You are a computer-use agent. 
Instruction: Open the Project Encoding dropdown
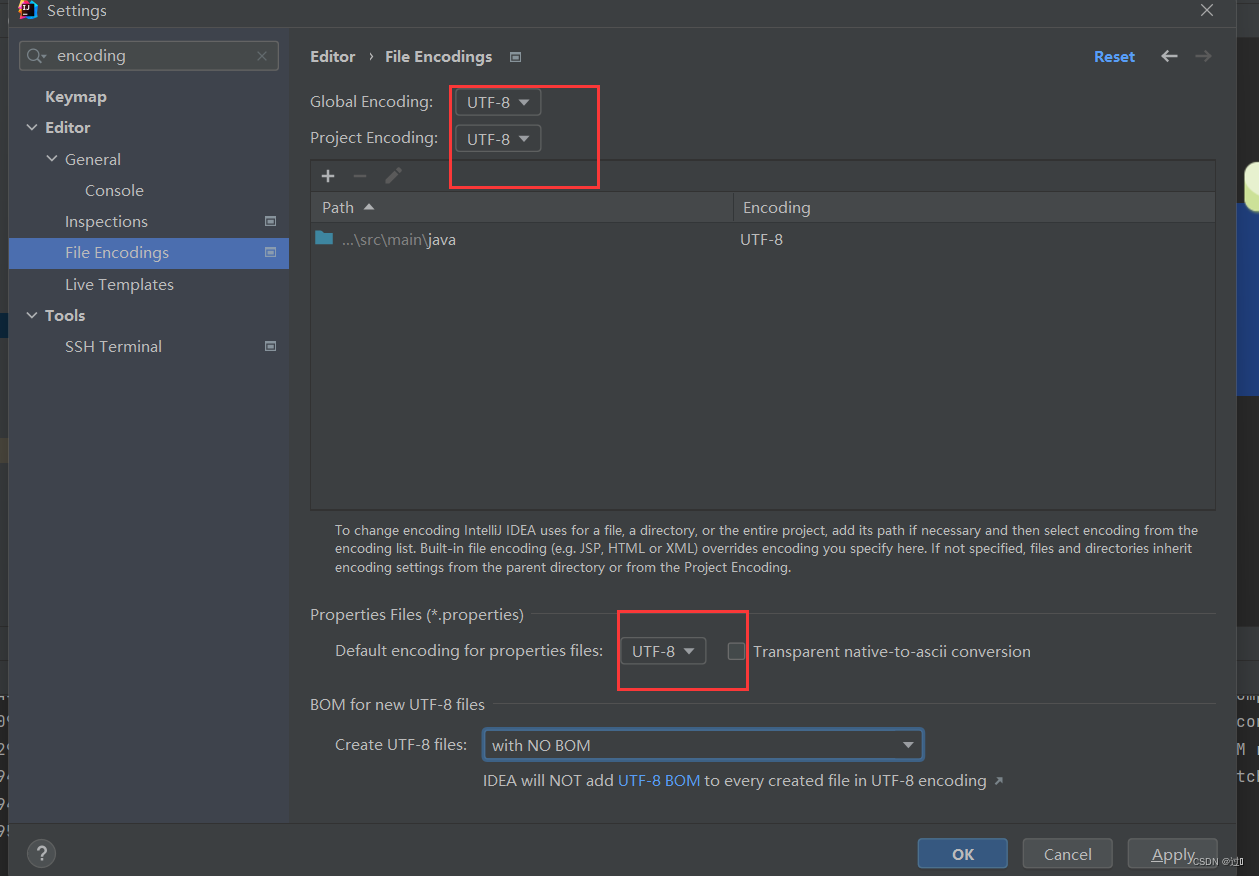(498, 139)
